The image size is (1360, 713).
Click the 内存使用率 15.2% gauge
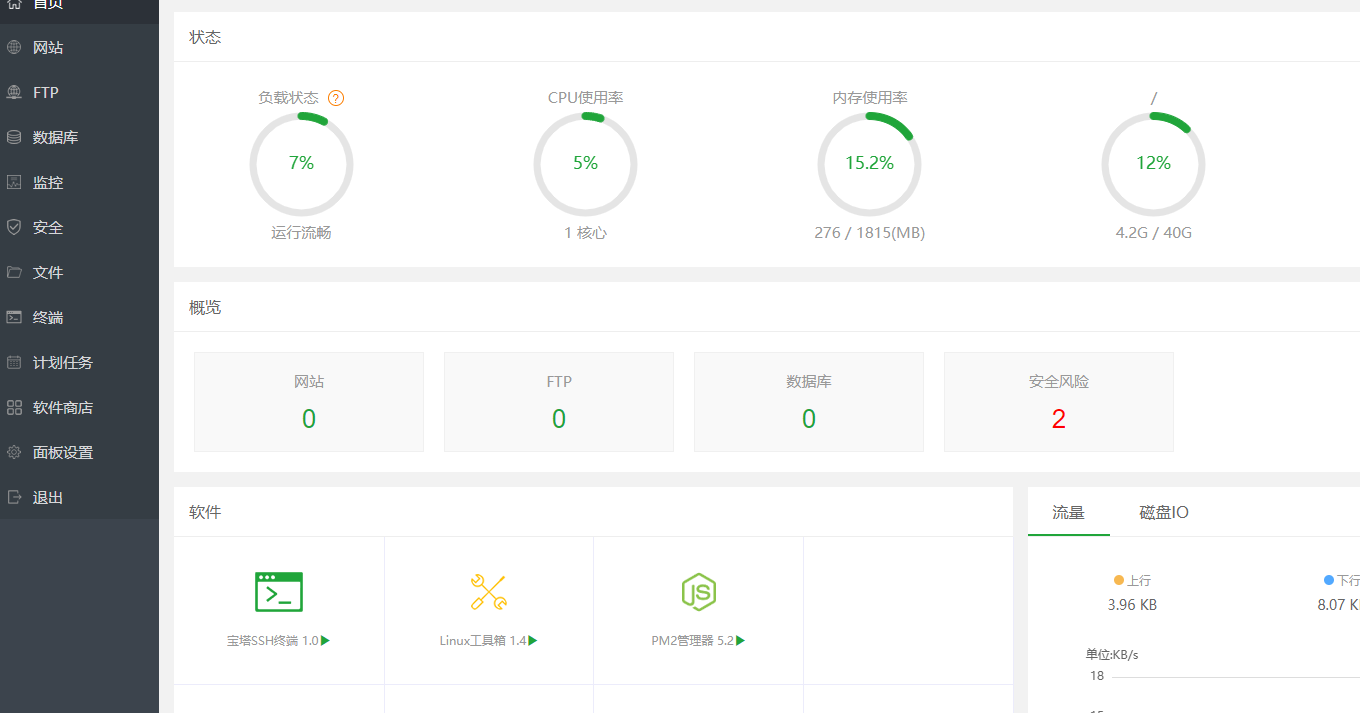[x=869, y=163]
